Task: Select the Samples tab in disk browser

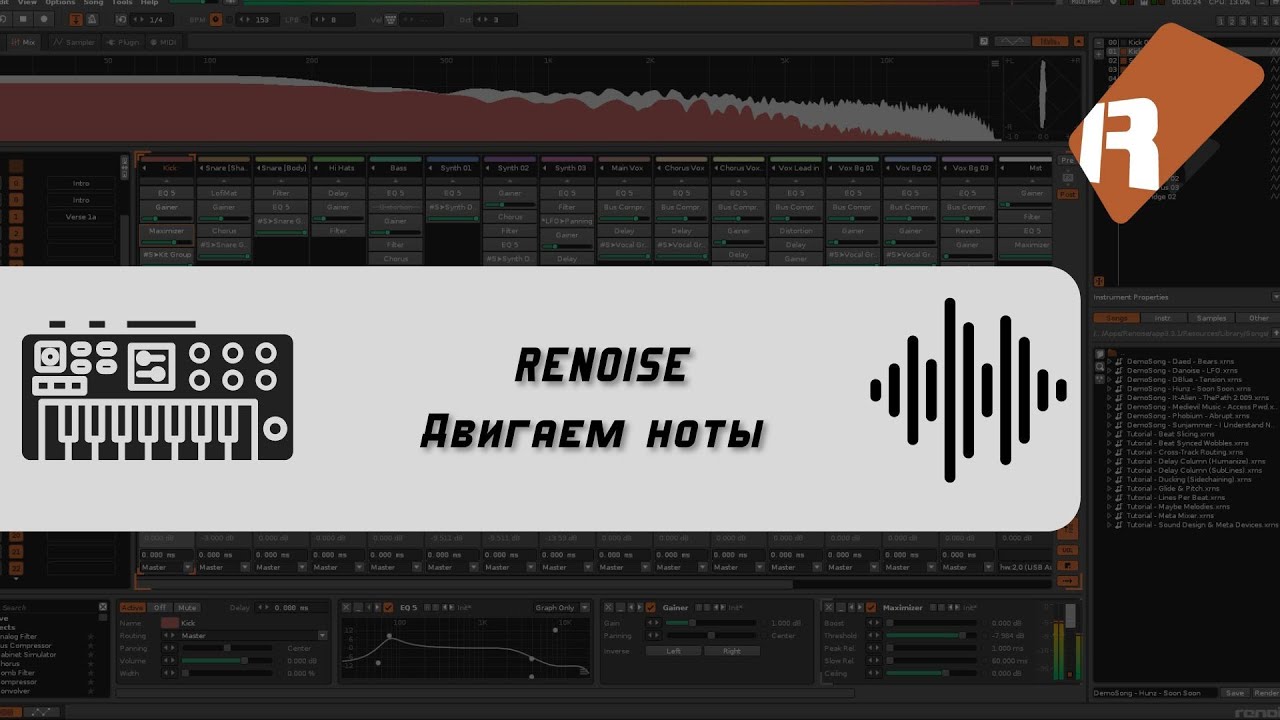Action: [1210, 318]
